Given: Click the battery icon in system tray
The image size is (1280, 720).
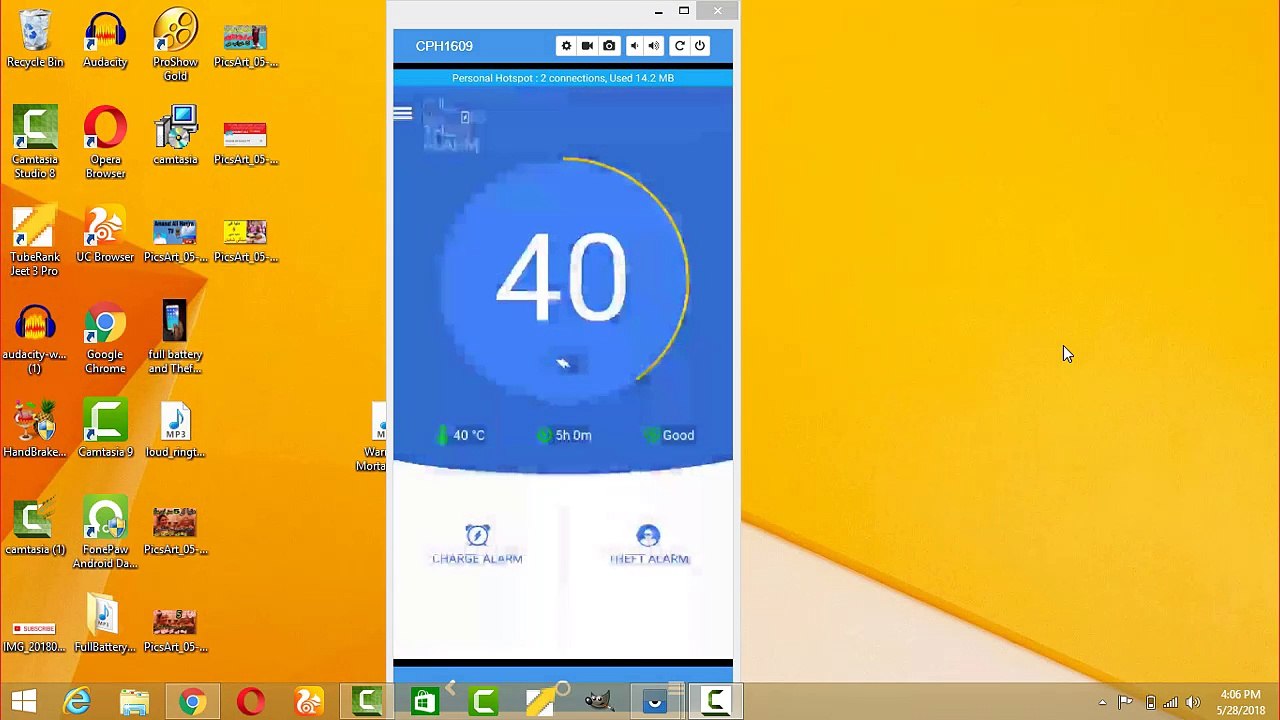Looking at the screenshot, I should click(1150, 703).
